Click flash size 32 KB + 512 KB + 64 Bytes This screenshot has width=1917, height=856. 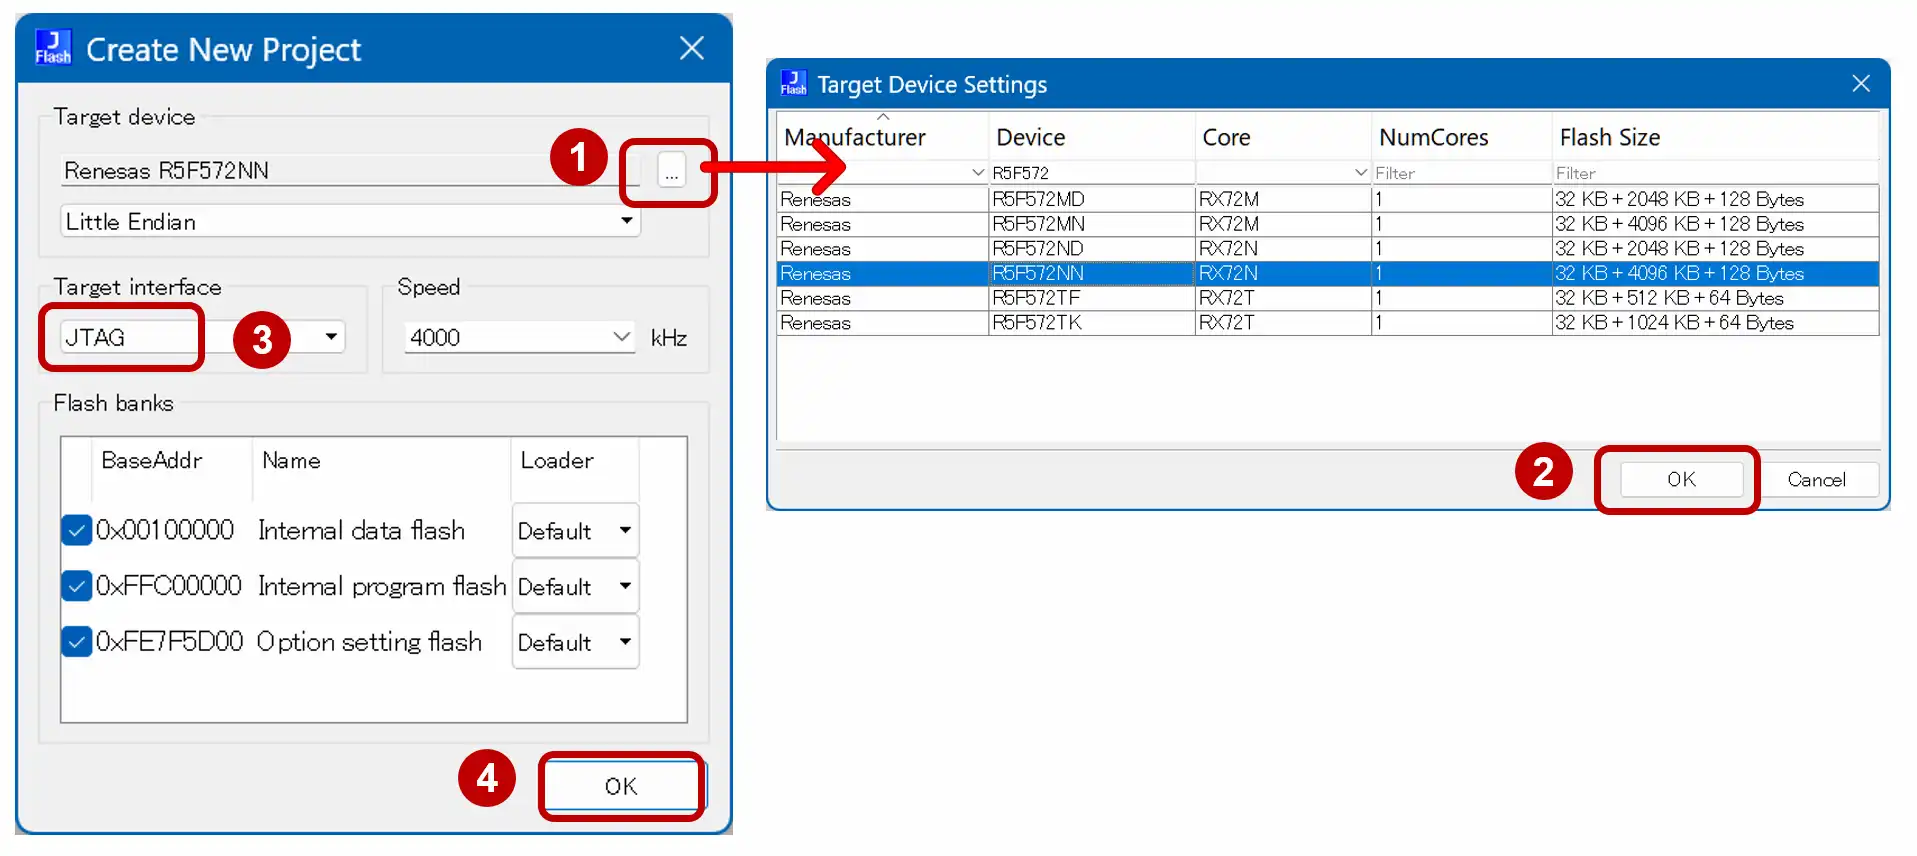tap(1715, 298)
